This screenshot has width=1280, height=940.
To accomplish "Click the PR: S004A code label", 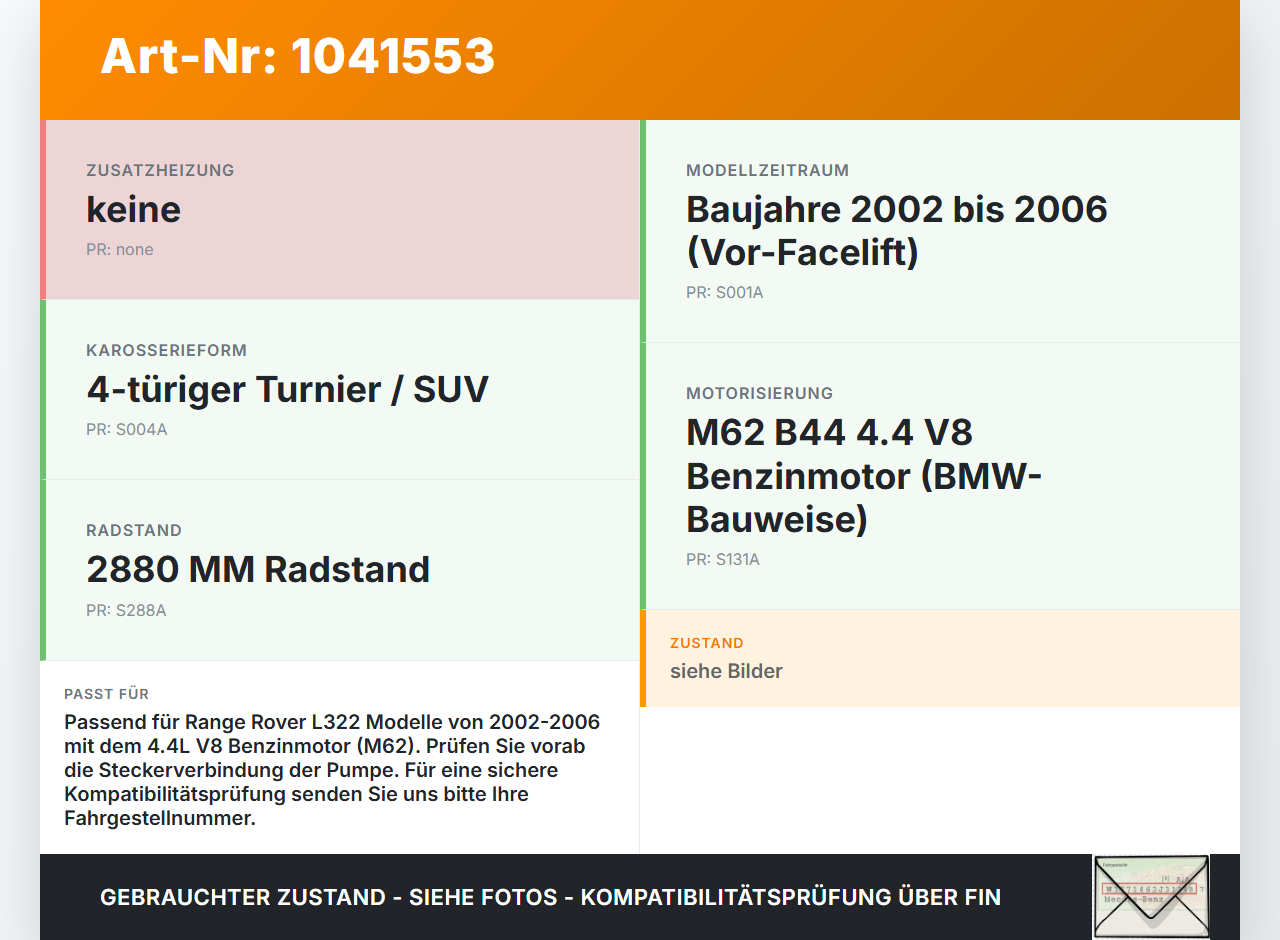I will [127, 430].
